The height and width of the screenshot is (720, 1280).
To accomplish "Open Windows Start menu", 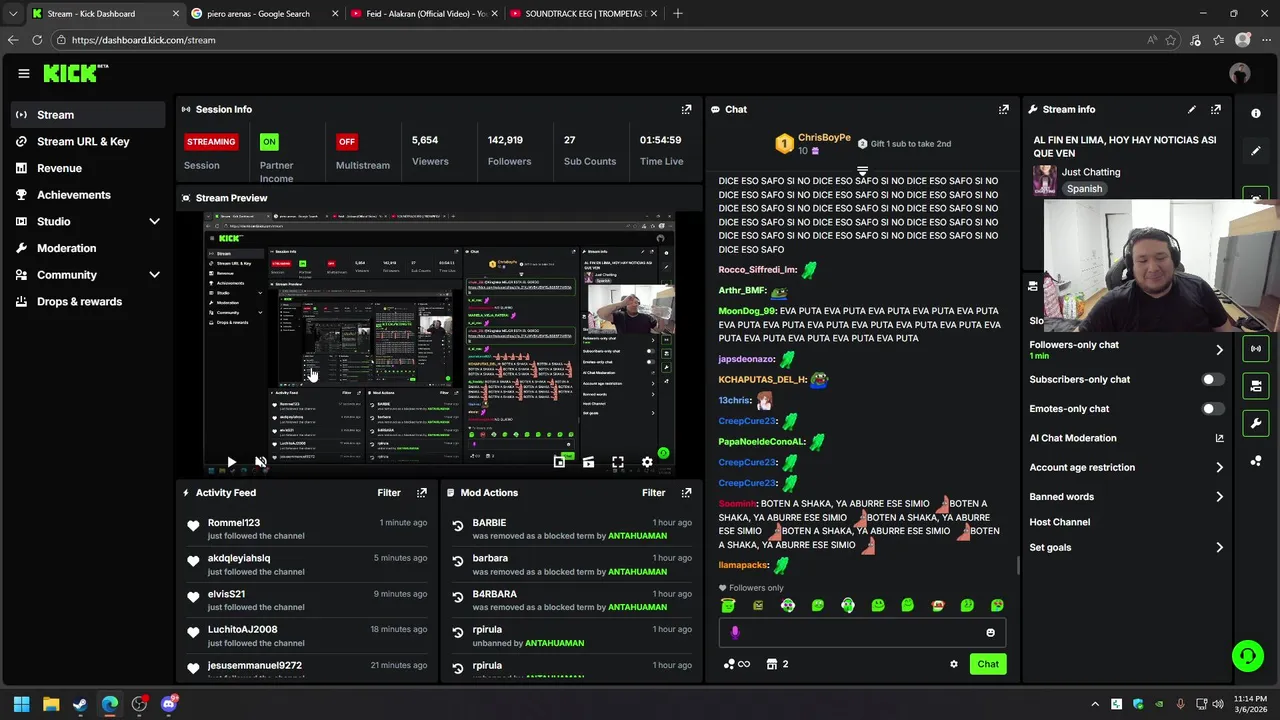I will [21, 704].
